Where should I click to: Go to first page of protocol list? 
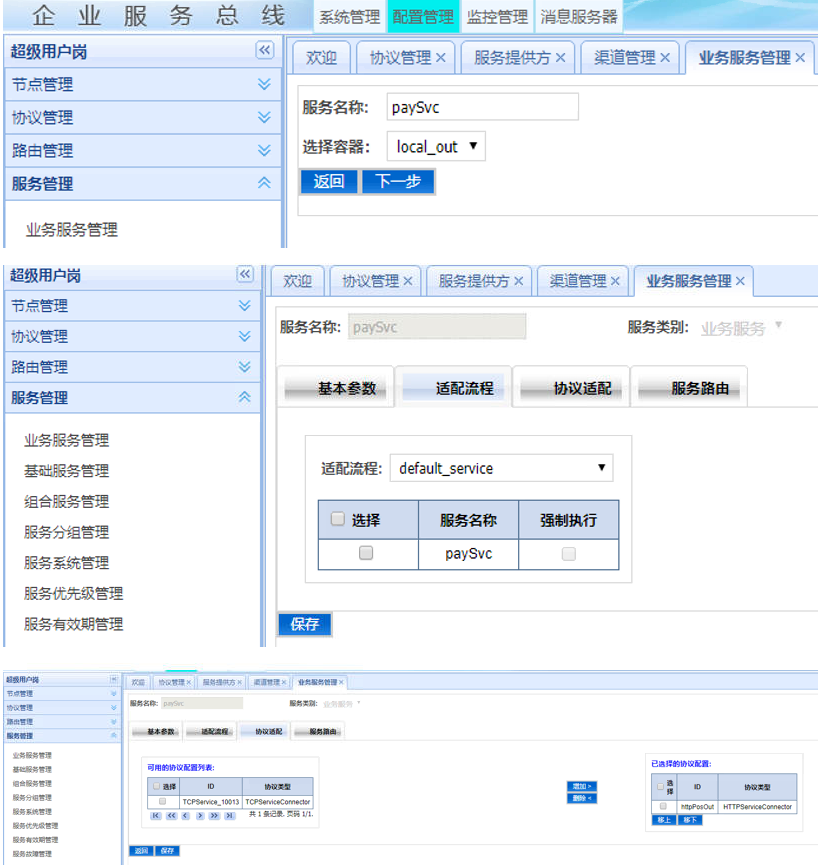tap(155, 816)
